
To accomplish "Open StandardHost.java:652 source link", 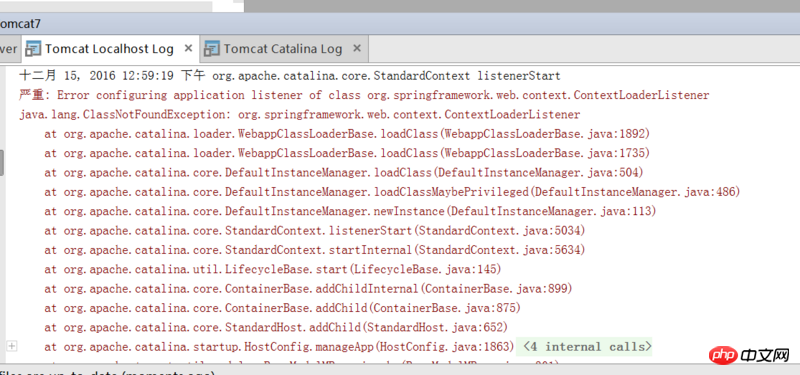I will click(x=435, y=327).
